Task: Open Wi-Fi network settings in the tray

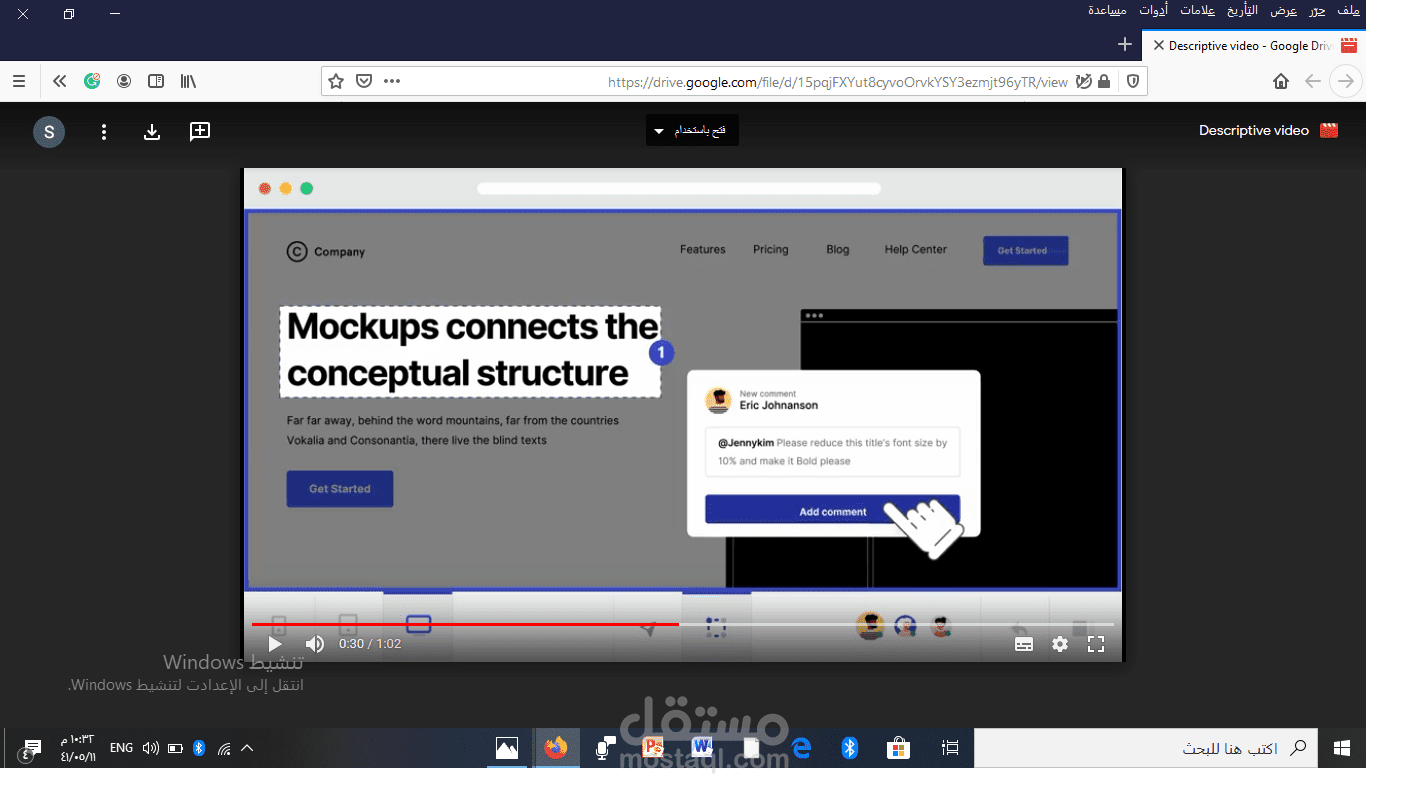Action: point(224,748)
